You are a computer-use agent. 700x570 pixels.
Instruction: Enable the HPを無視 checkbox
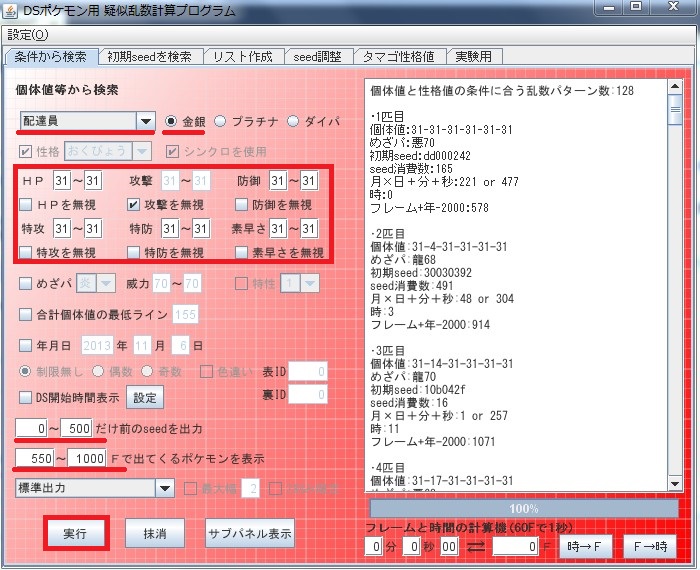click(x=25, y=204)
